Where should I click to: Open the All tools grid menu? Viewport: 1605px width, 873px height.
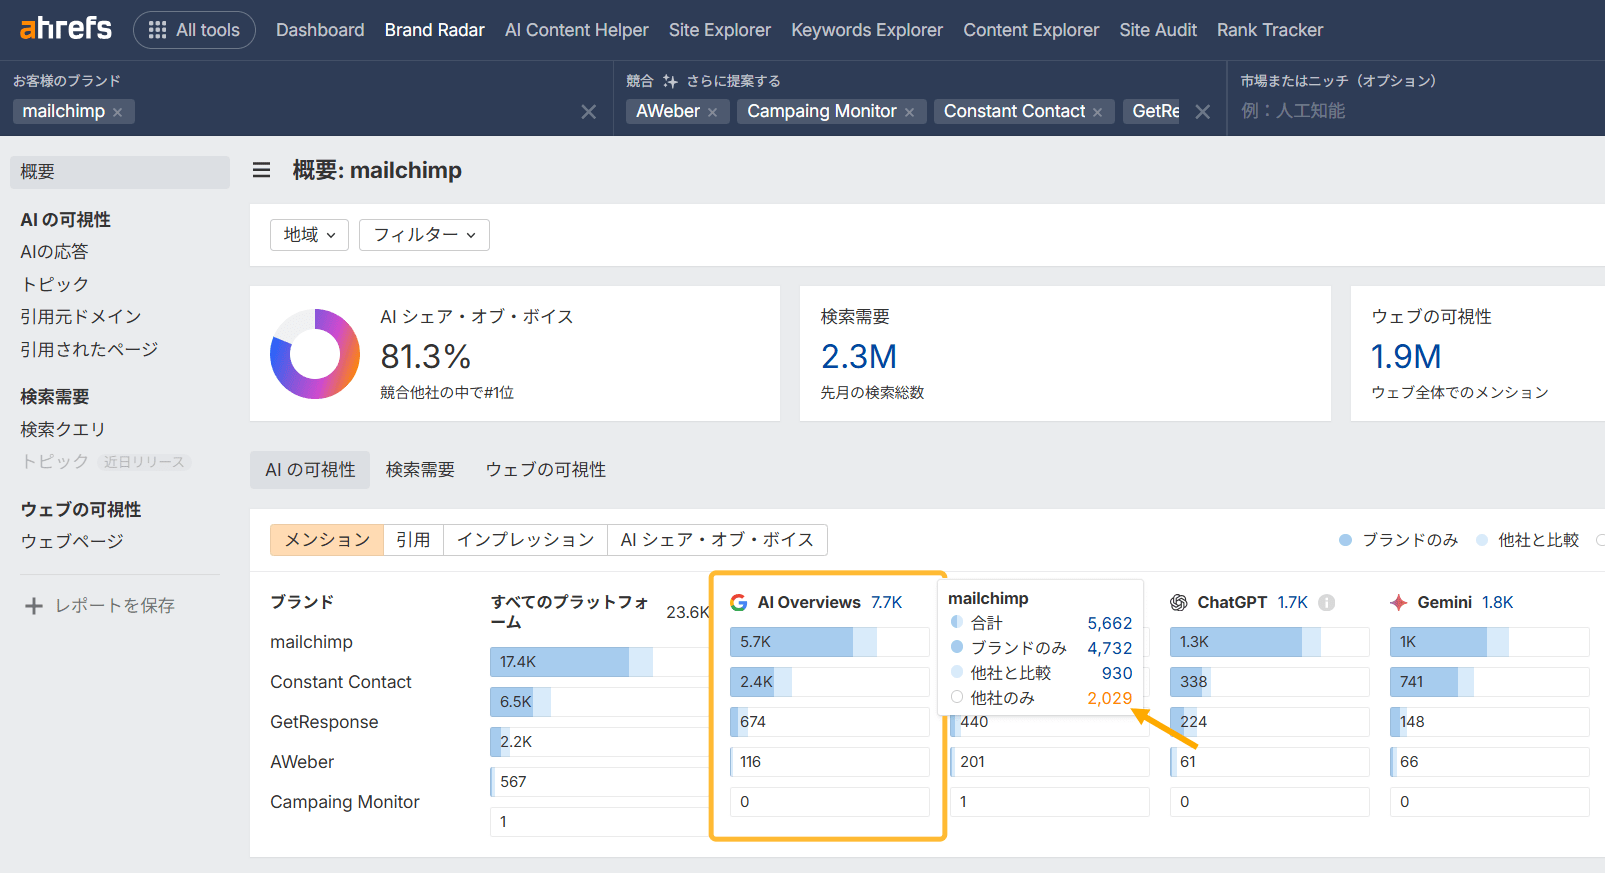194,30
